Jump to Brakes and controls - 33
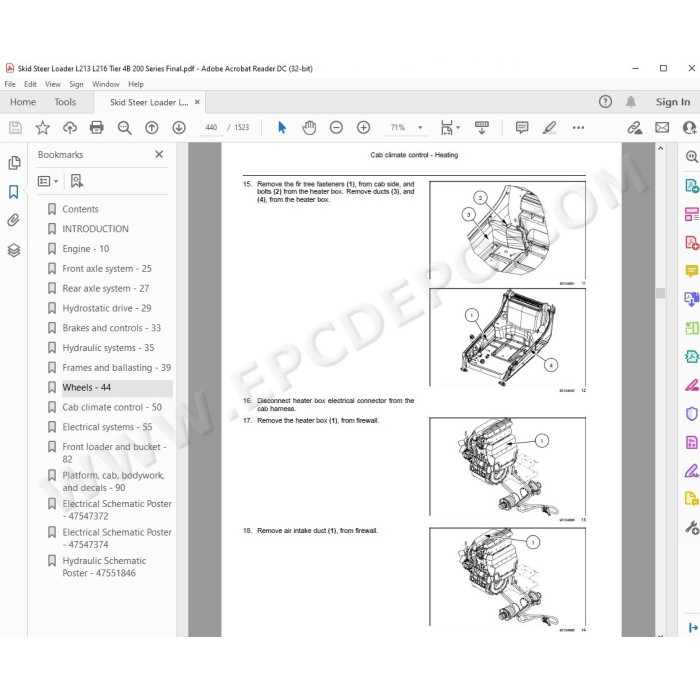 click(x=112, y=328)
